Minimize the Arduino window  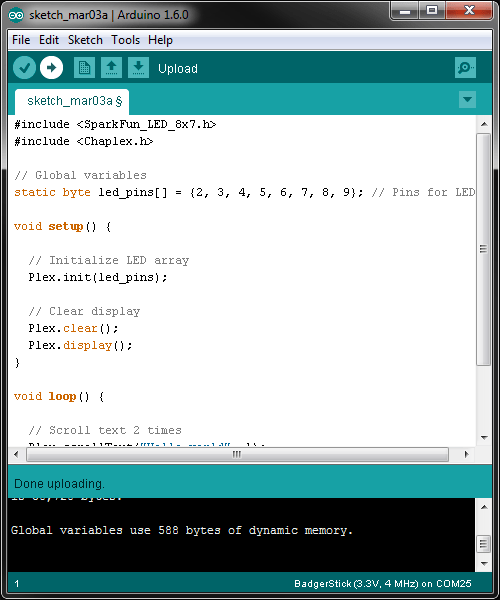coord(405,10)
